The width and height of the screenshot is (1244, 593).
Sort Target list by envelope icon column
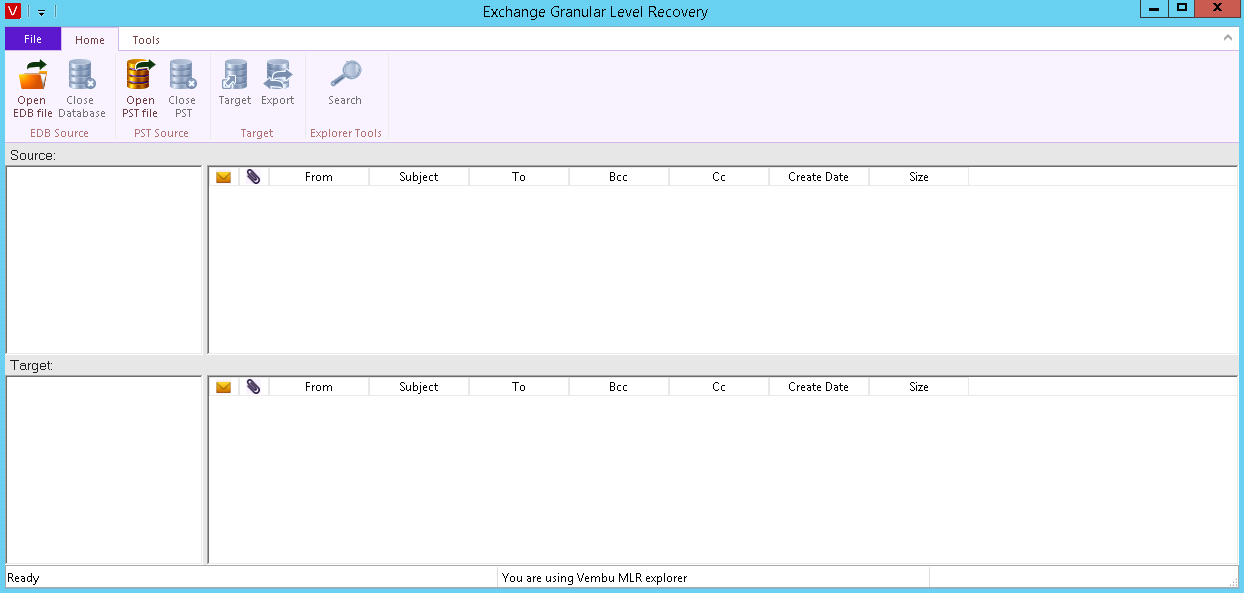(x=224, y=387)
